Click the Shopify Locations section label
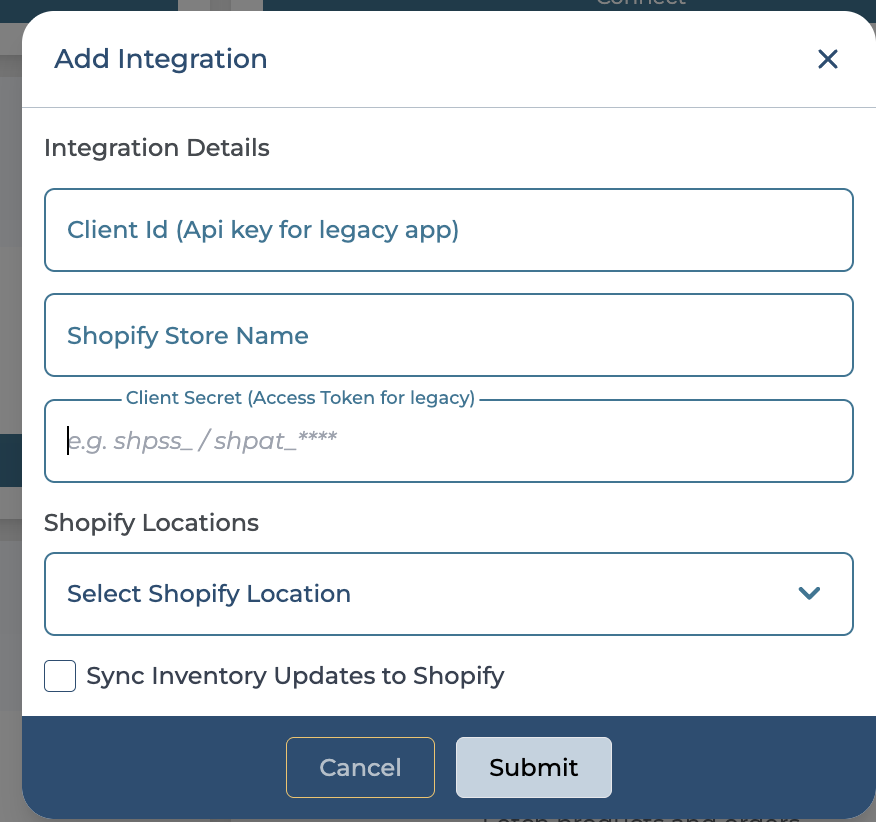This screenshot has width=876, height=822. click(x=151, y=523)
